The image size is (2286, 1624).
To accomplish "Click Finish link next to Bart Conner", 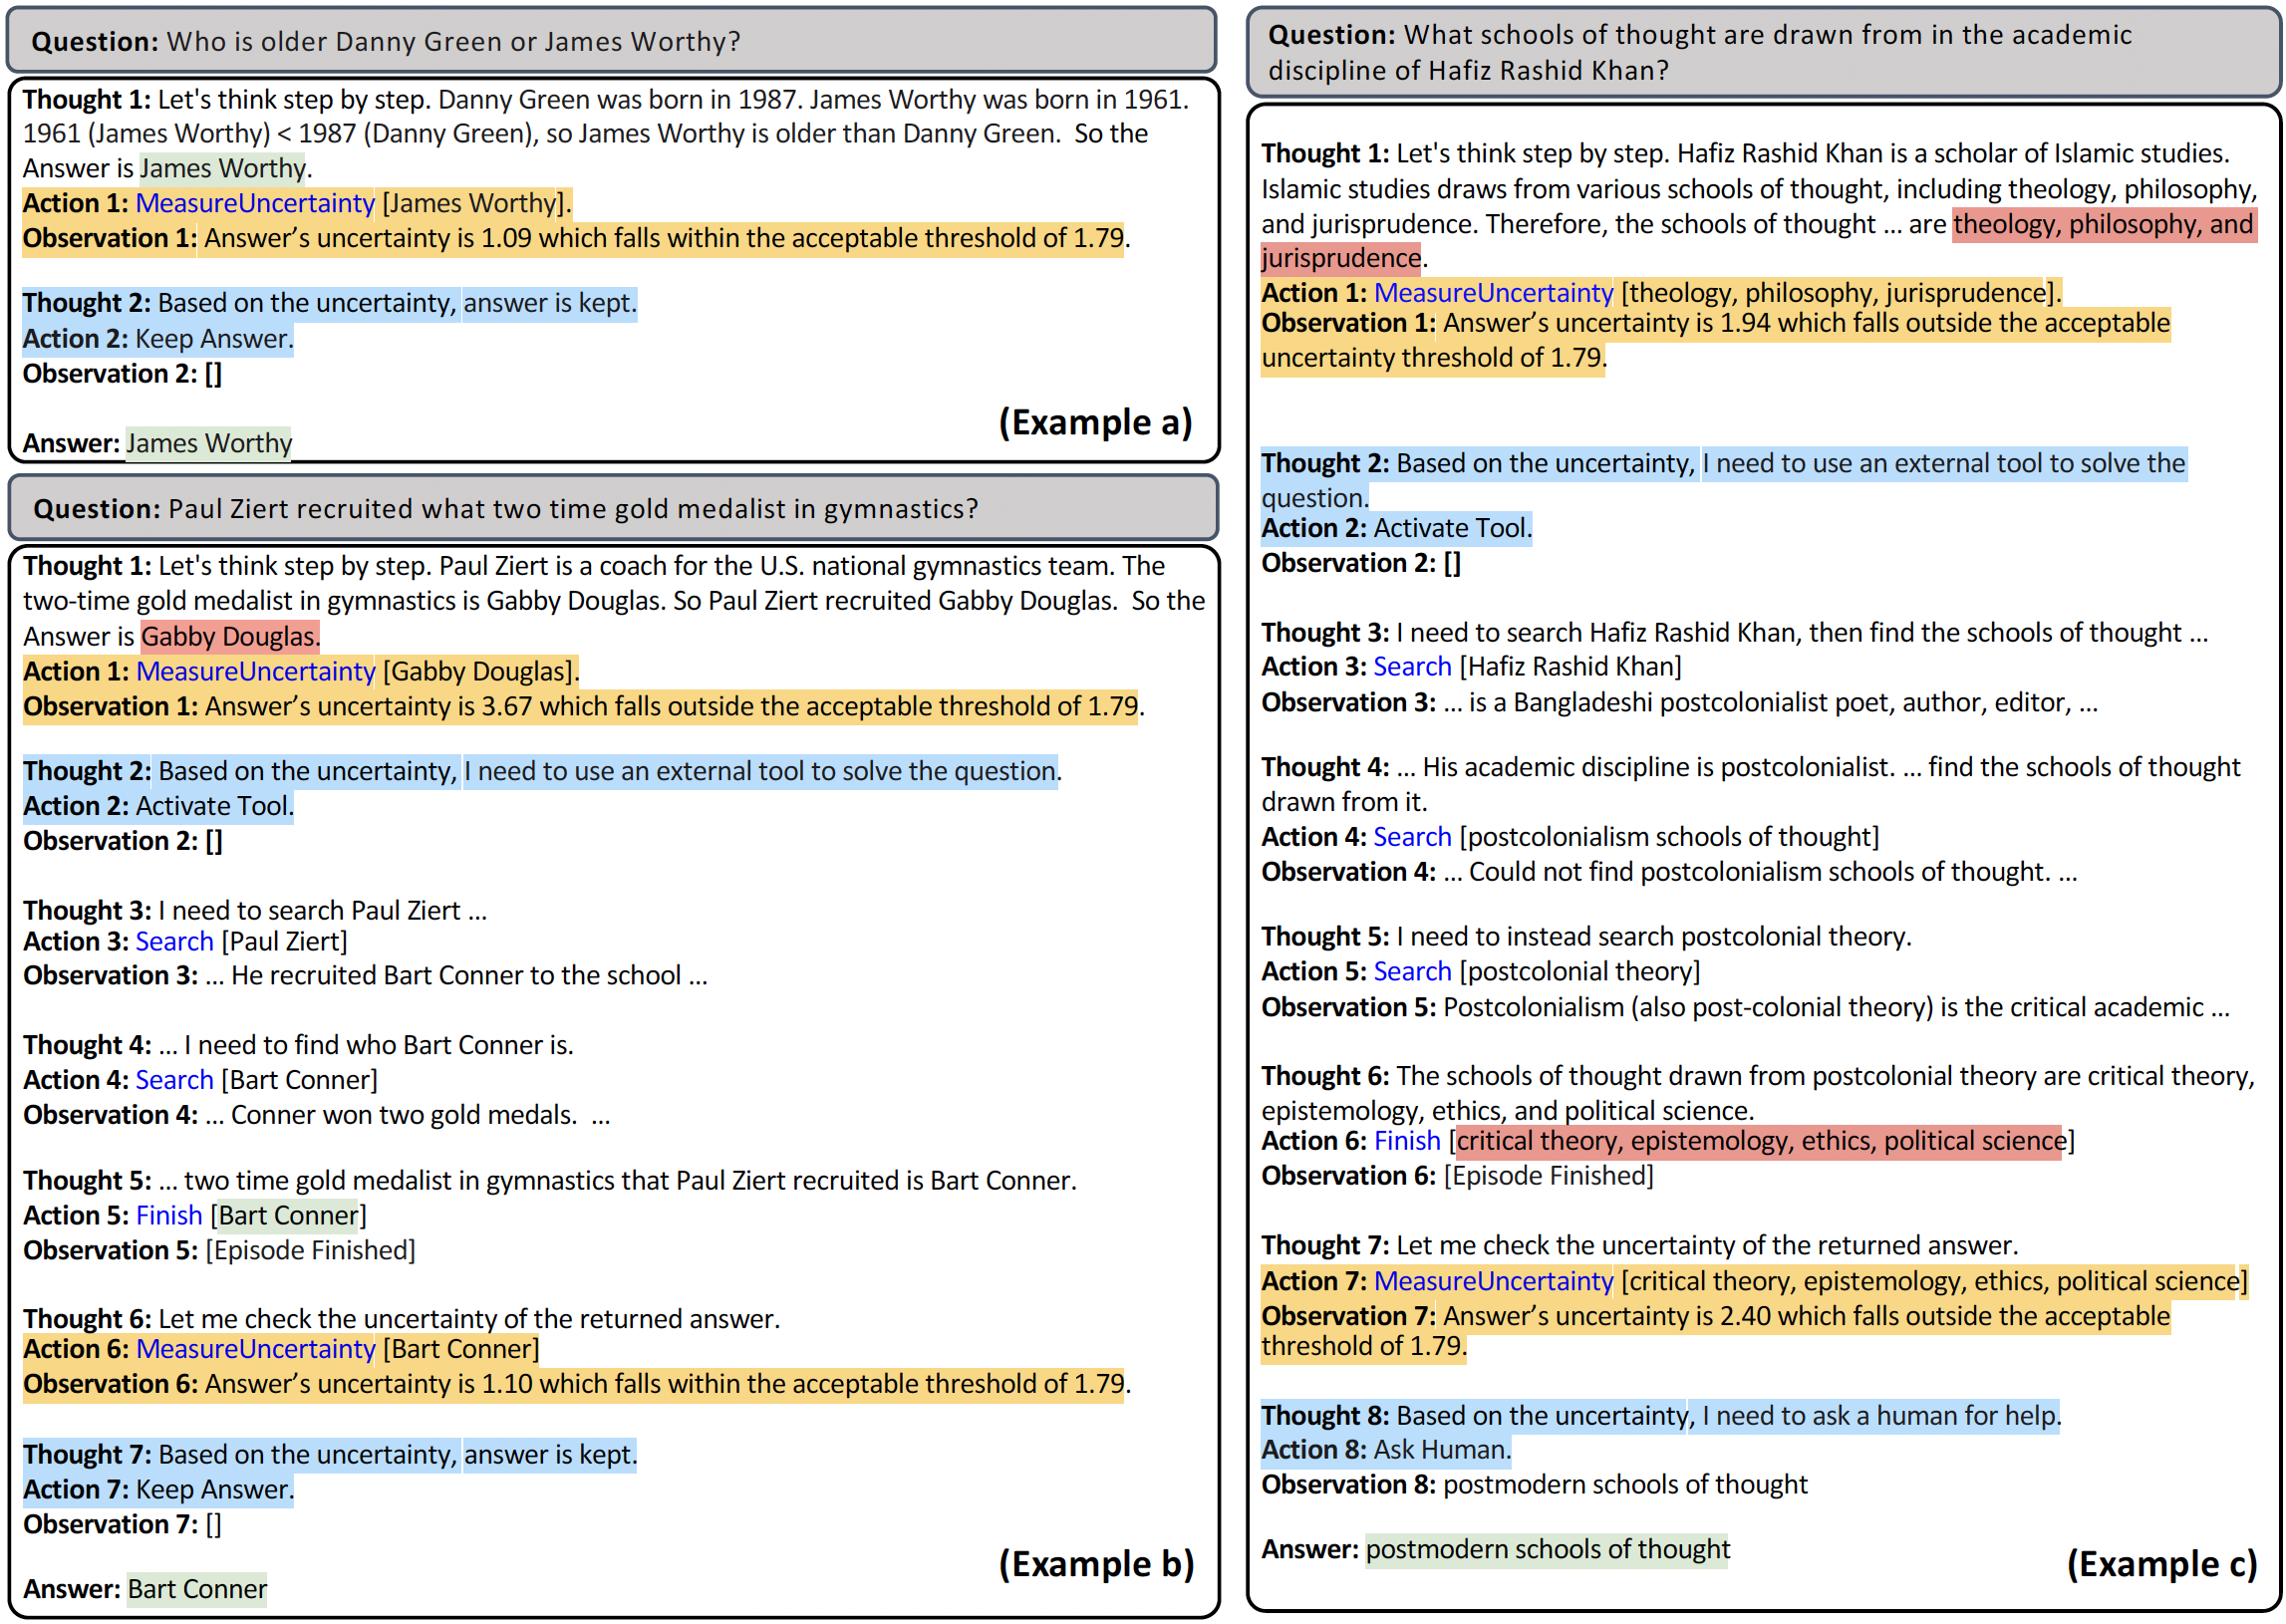I will point(169,1215).
